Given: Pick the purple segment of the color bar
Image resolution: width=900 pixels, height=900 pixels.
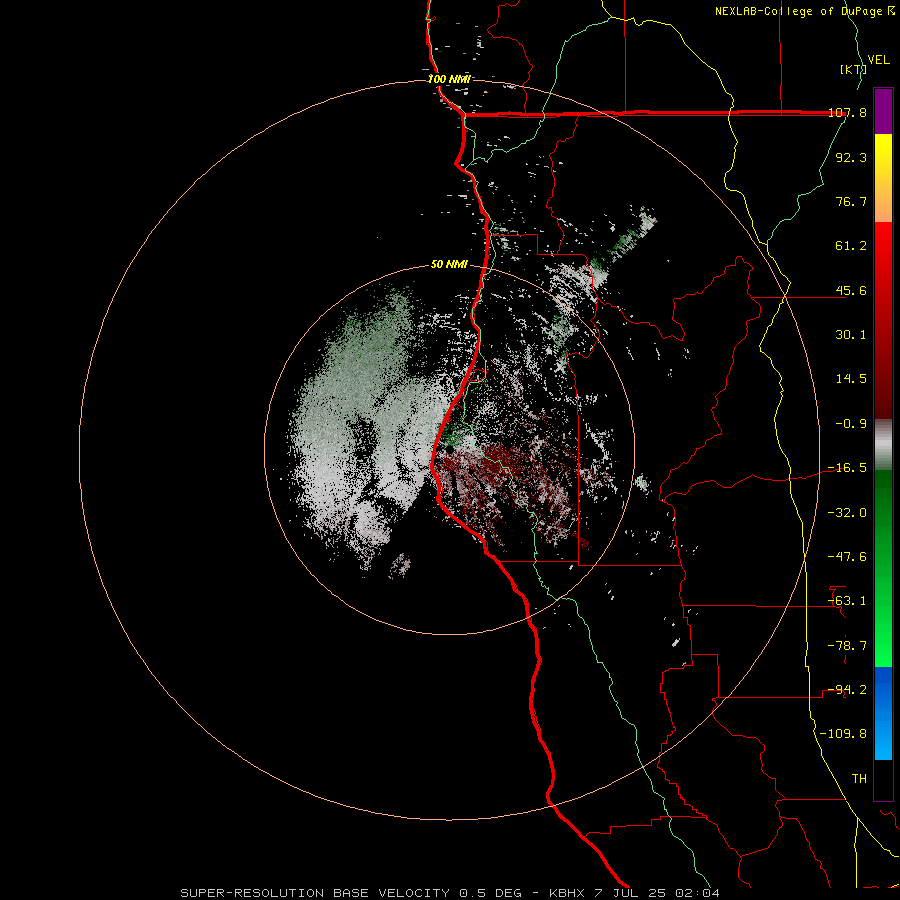Looking at the screenshot, I should tap(883, 111).
